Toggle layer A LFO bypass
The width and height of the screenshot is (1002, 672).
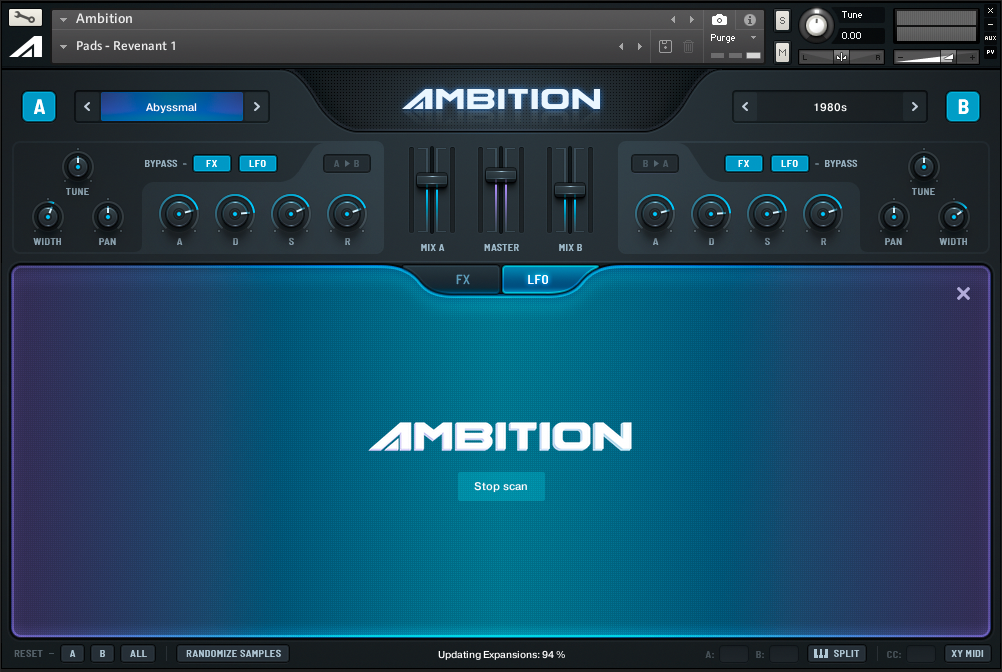pos(258,164)
